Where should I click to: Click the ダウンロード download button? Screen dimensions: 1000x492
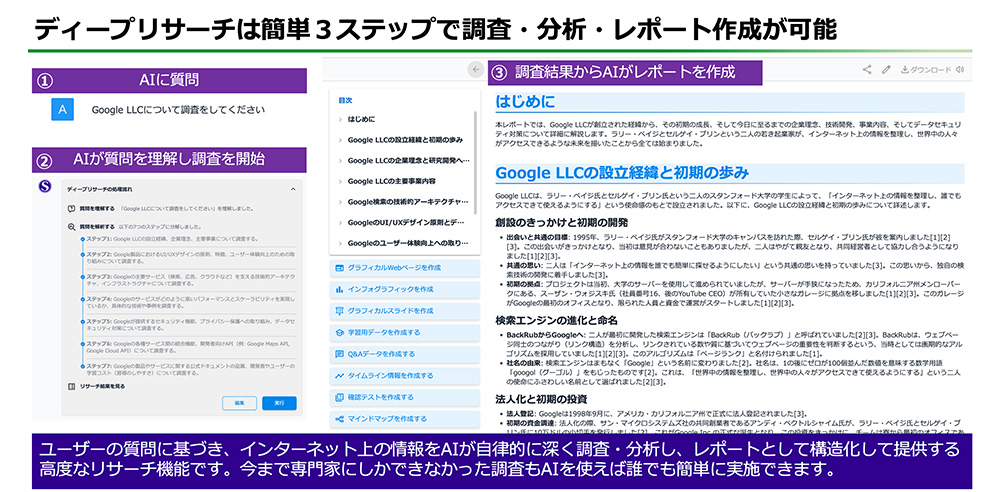926,70
